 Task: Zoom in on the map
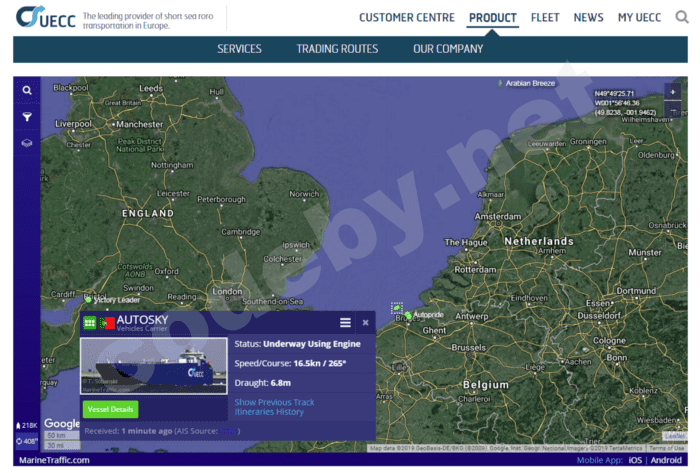click(673, 92)
